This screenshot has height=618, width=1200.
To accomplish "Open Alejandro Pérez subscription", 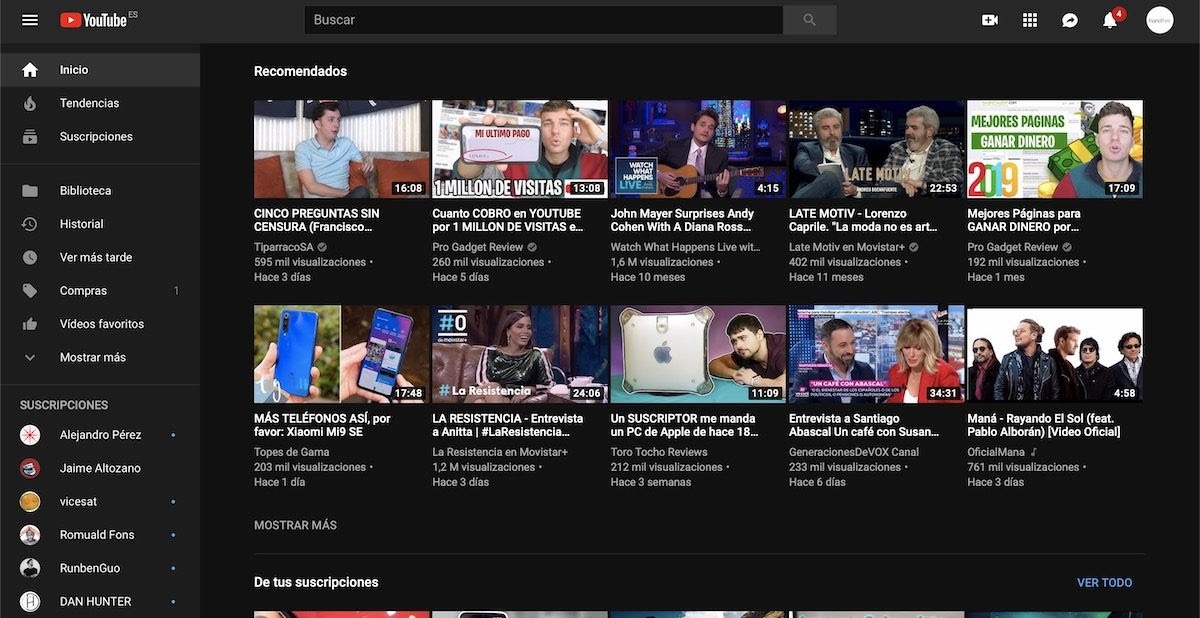I will pyautogui.click(x=100, y=435).
